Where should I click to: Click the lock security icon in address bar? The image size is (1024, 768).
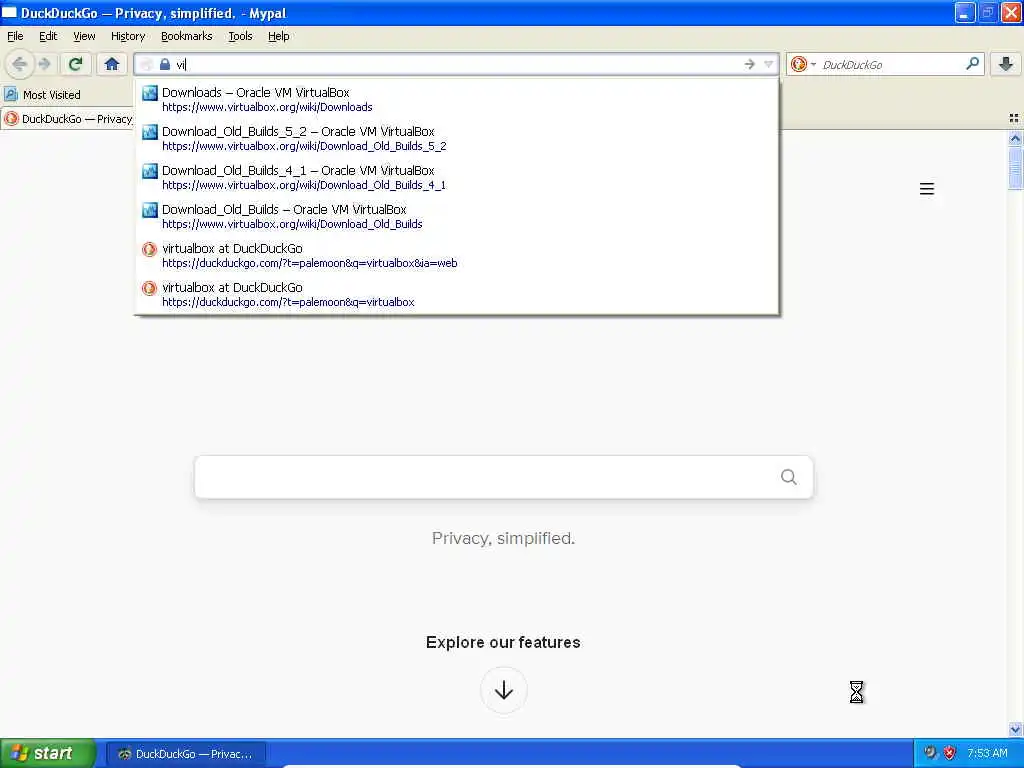[x=165, y=64]
